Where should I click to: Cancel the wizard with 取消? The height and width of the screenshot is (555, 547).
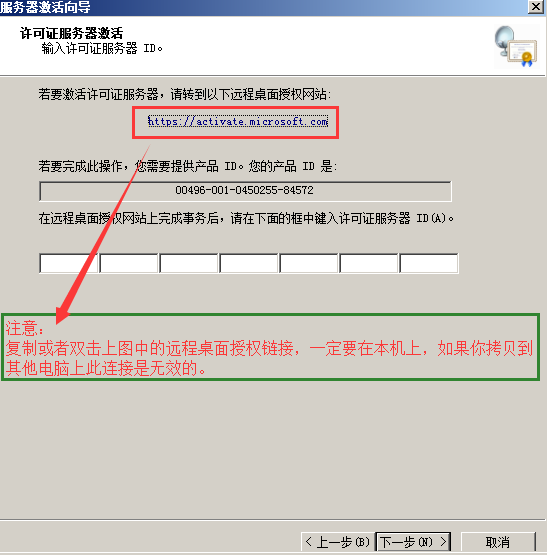tap(498, 542)
